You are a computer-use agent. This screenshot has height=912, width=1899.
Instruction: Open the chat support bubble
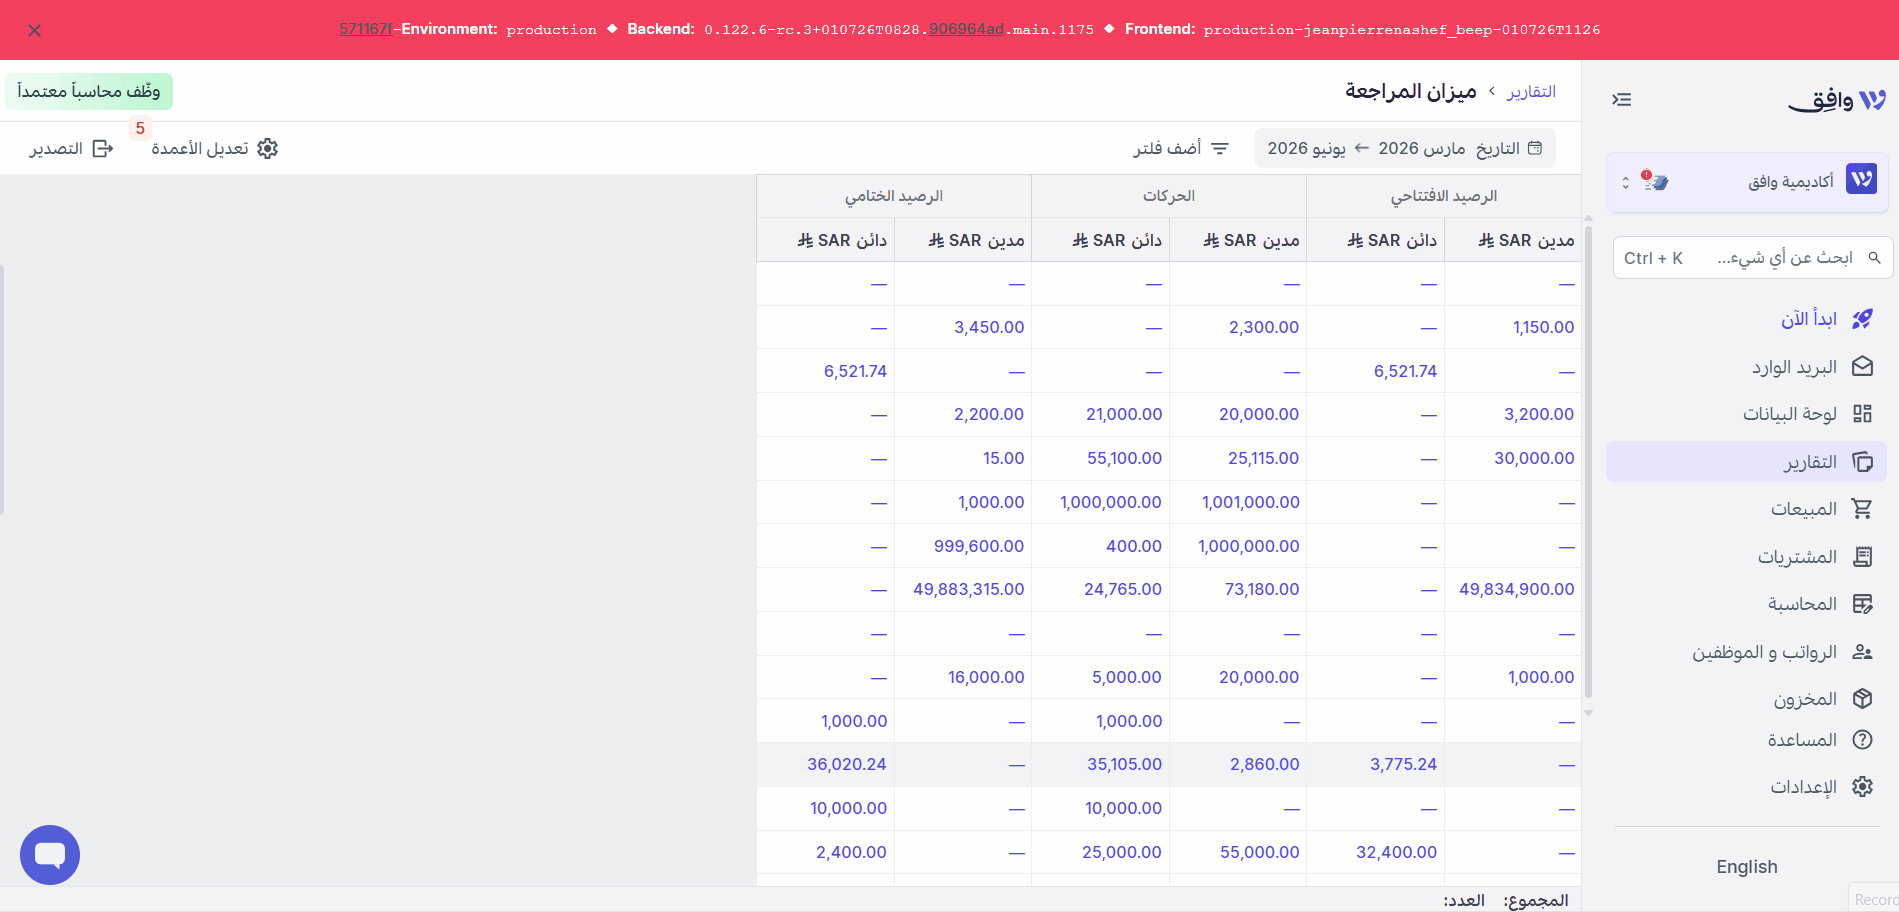(x=50, y=855)
